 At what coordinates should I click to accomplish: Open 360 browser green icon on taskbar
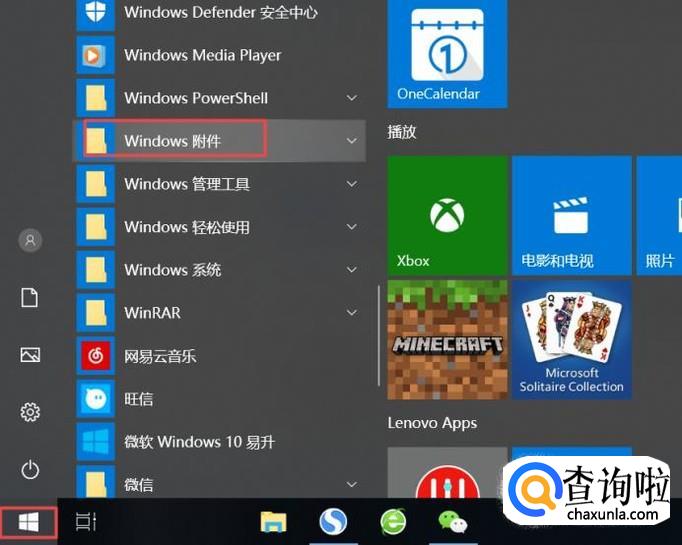tap(393, 522)
